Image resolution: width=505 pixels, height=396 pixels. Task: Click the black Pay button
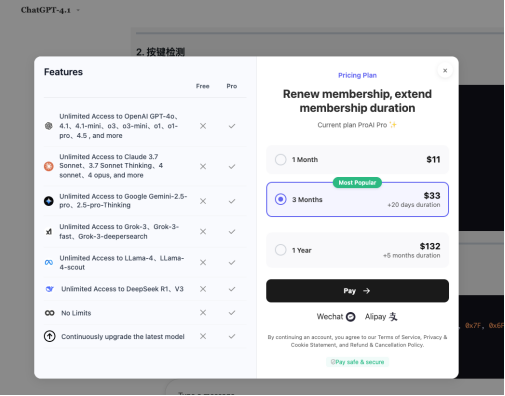(x=357, y=291)
